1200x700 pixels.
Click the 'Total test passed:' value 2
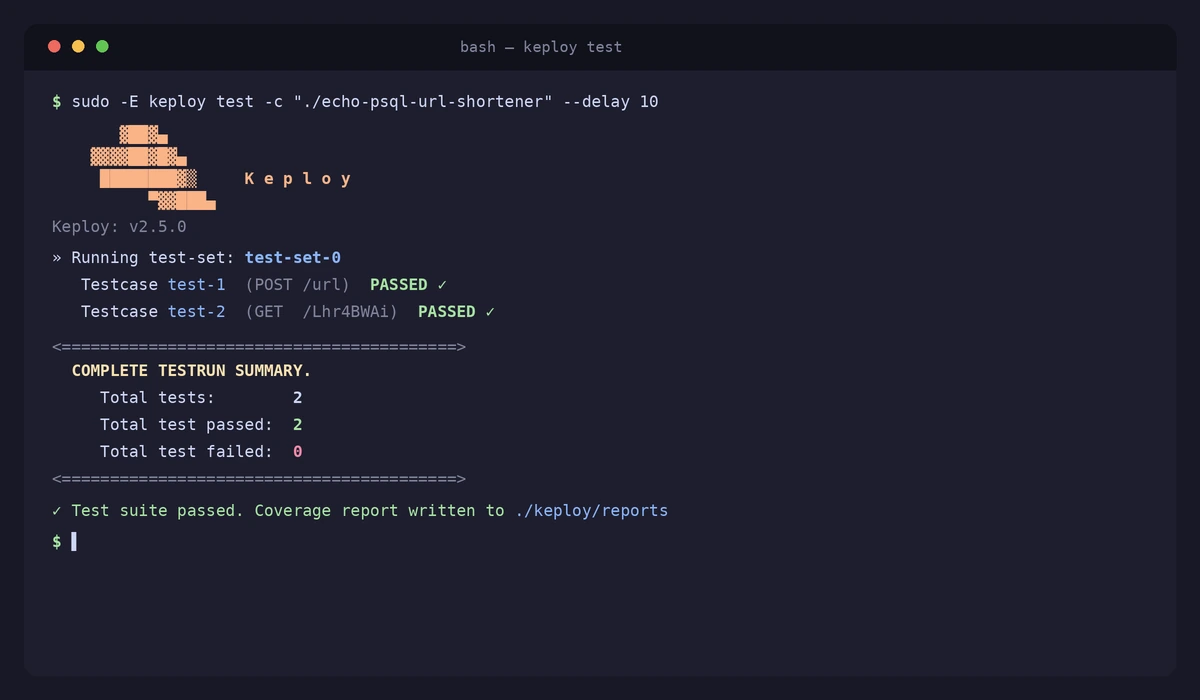point(298,425)
